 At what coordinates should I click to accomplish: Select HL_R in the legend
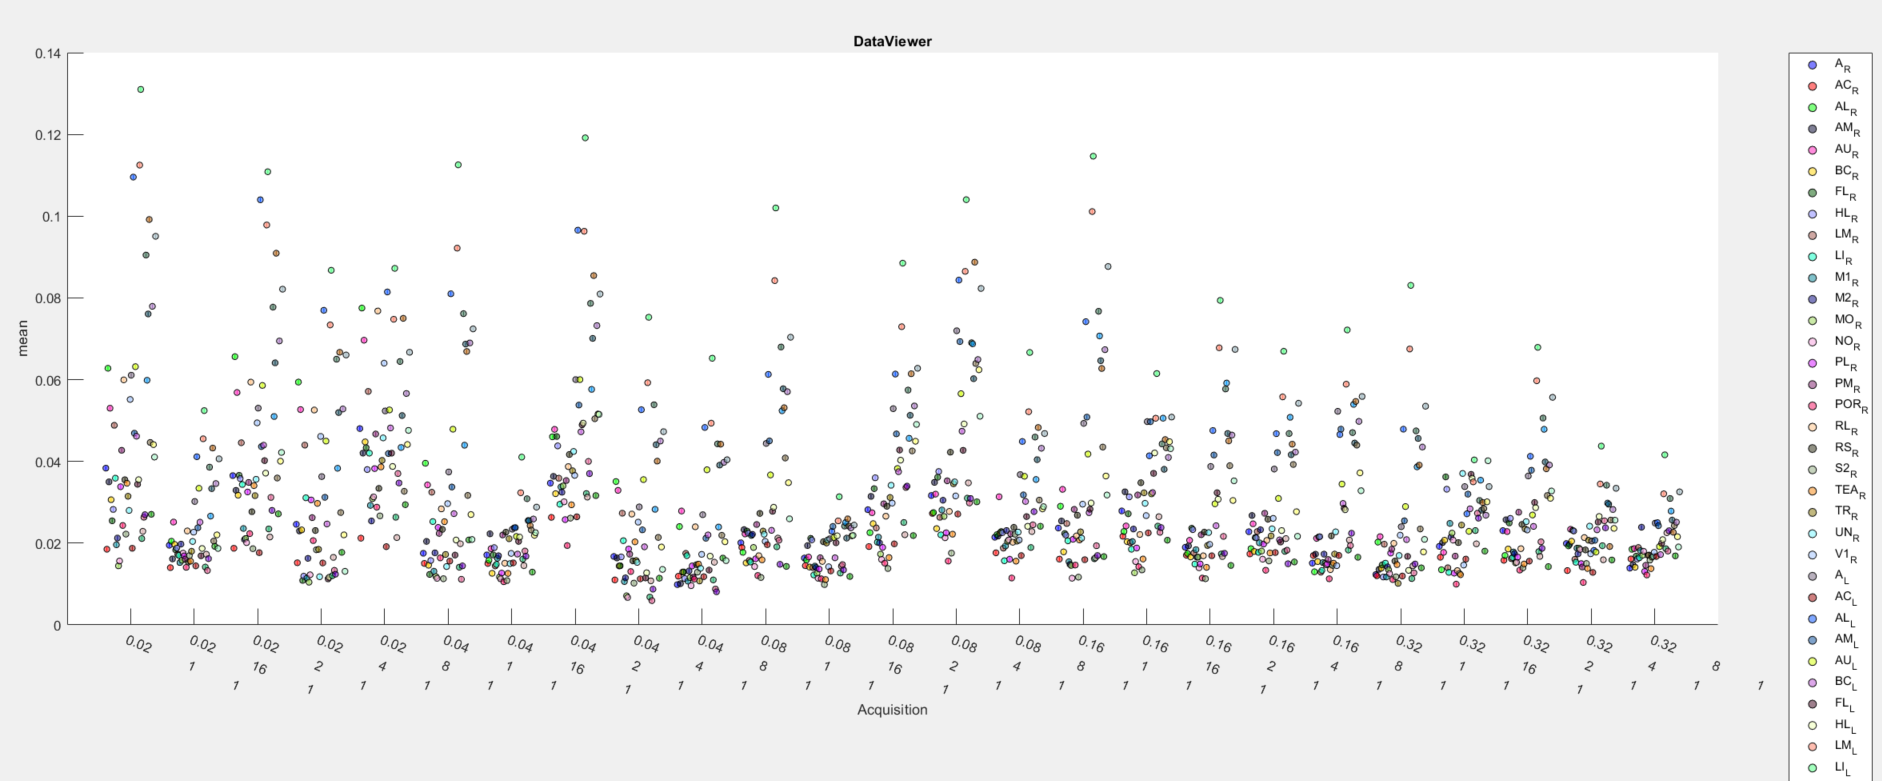(x=1833, y=214)
